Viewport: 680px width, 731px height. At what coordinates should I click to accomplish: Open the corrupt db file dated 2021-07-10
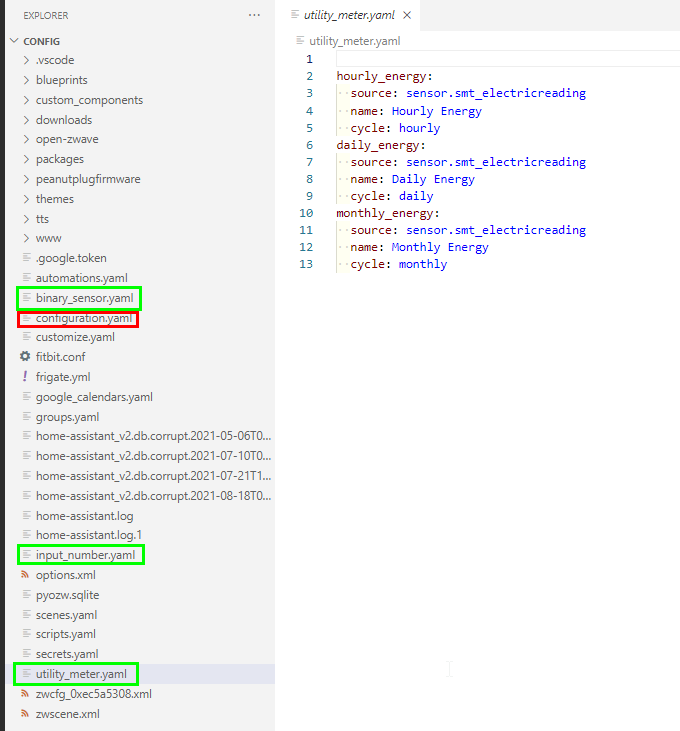click(153, 456)
